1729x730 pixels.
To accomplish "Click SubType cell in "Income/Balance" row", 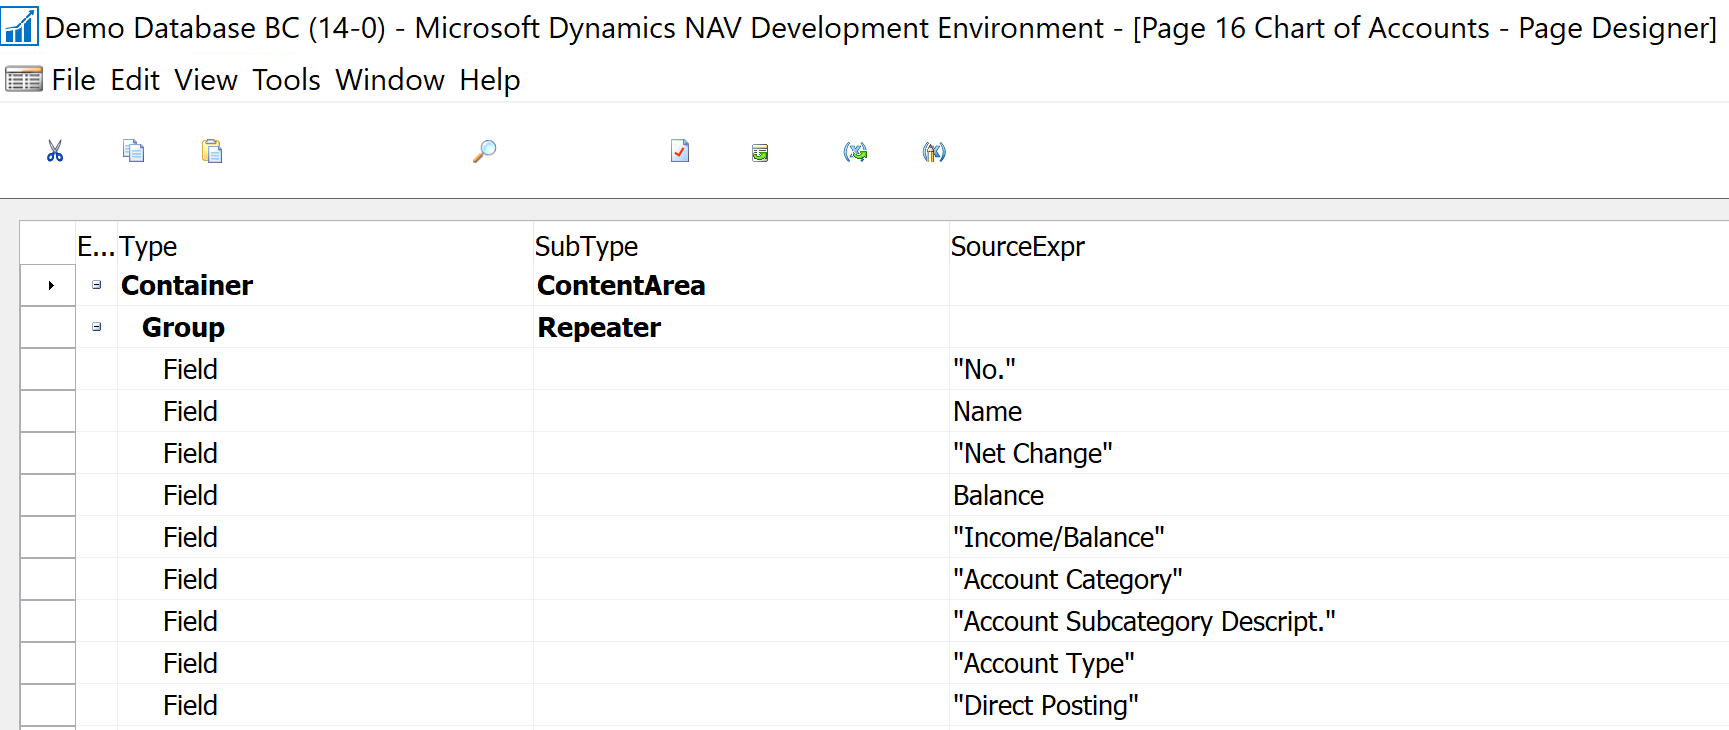I will pyautogui.click(x=741, y=537).
